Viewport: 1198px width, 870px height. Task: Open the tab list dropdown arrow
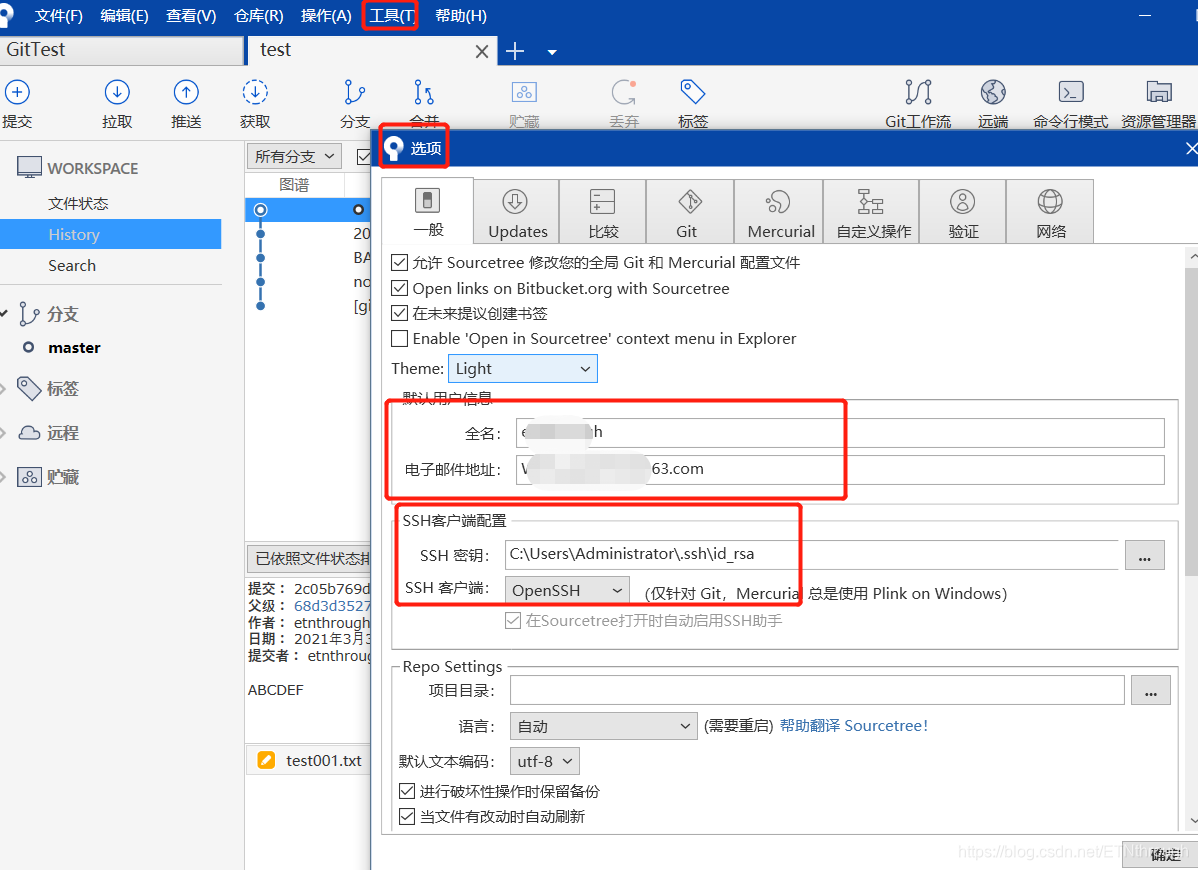pos(552,52)
